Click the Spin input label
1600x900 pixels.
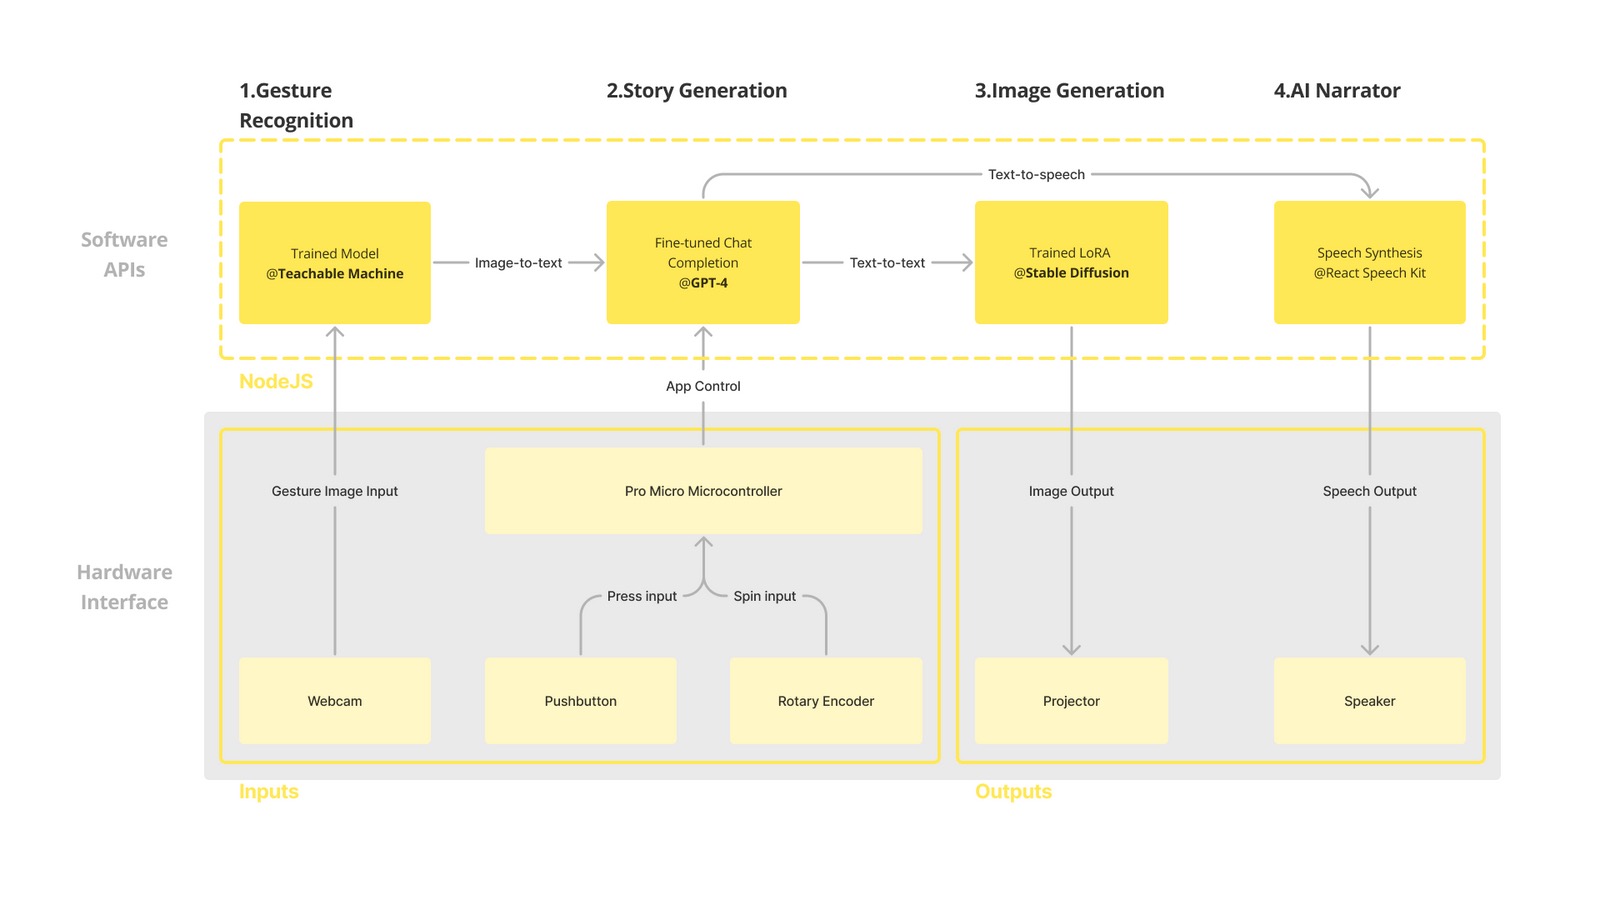765,596
